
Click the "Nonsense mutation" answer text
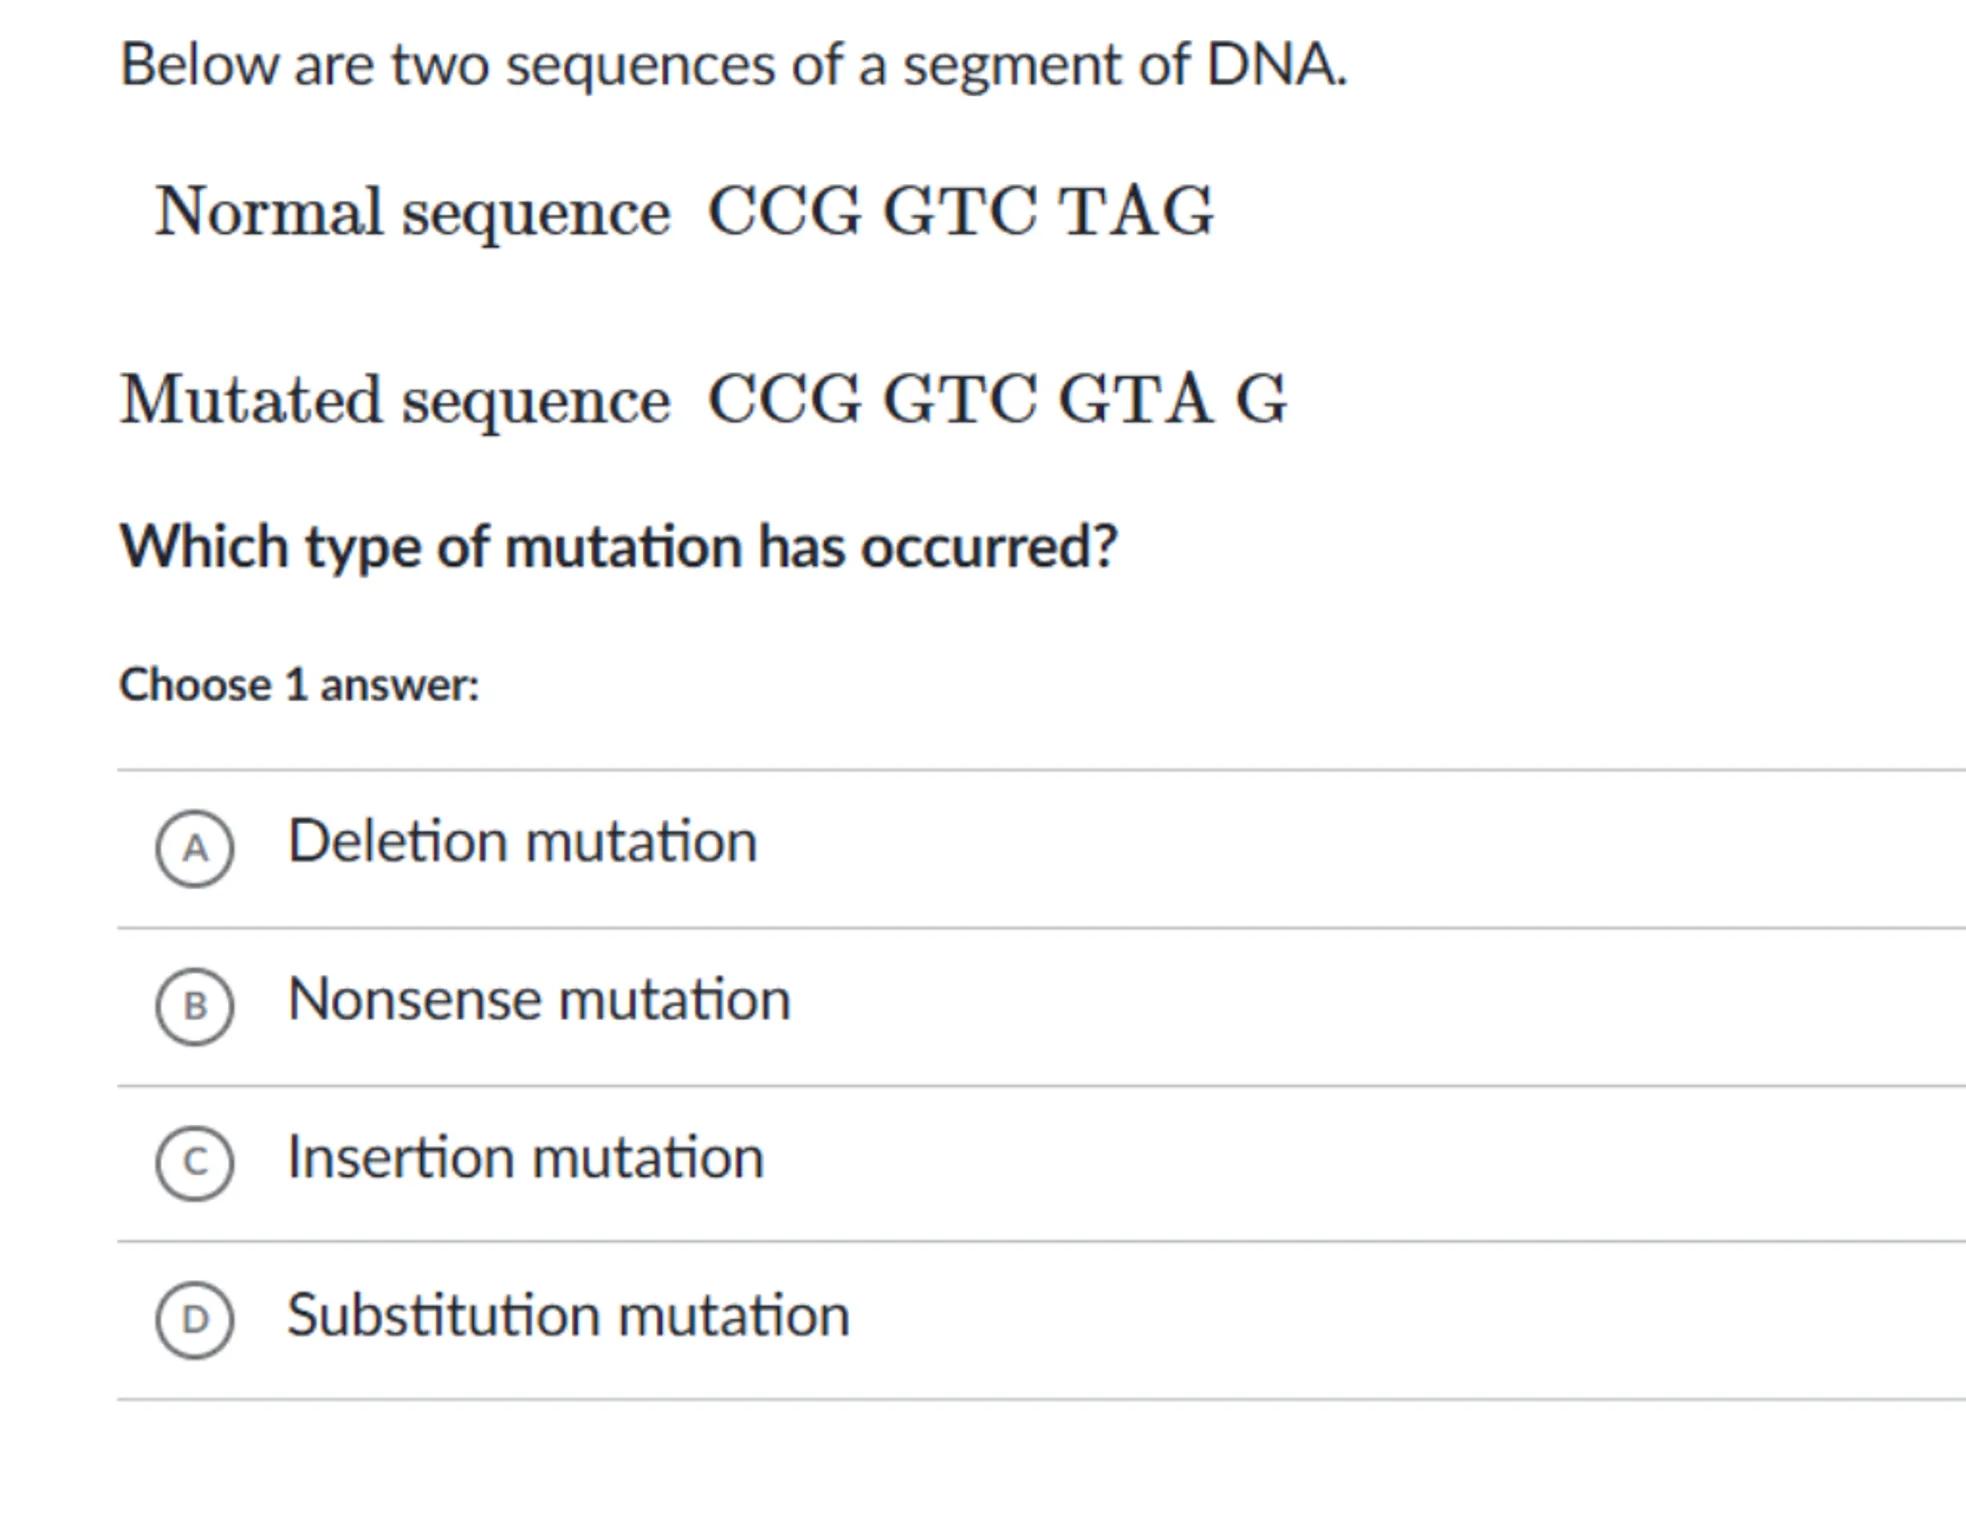[539, 999]
